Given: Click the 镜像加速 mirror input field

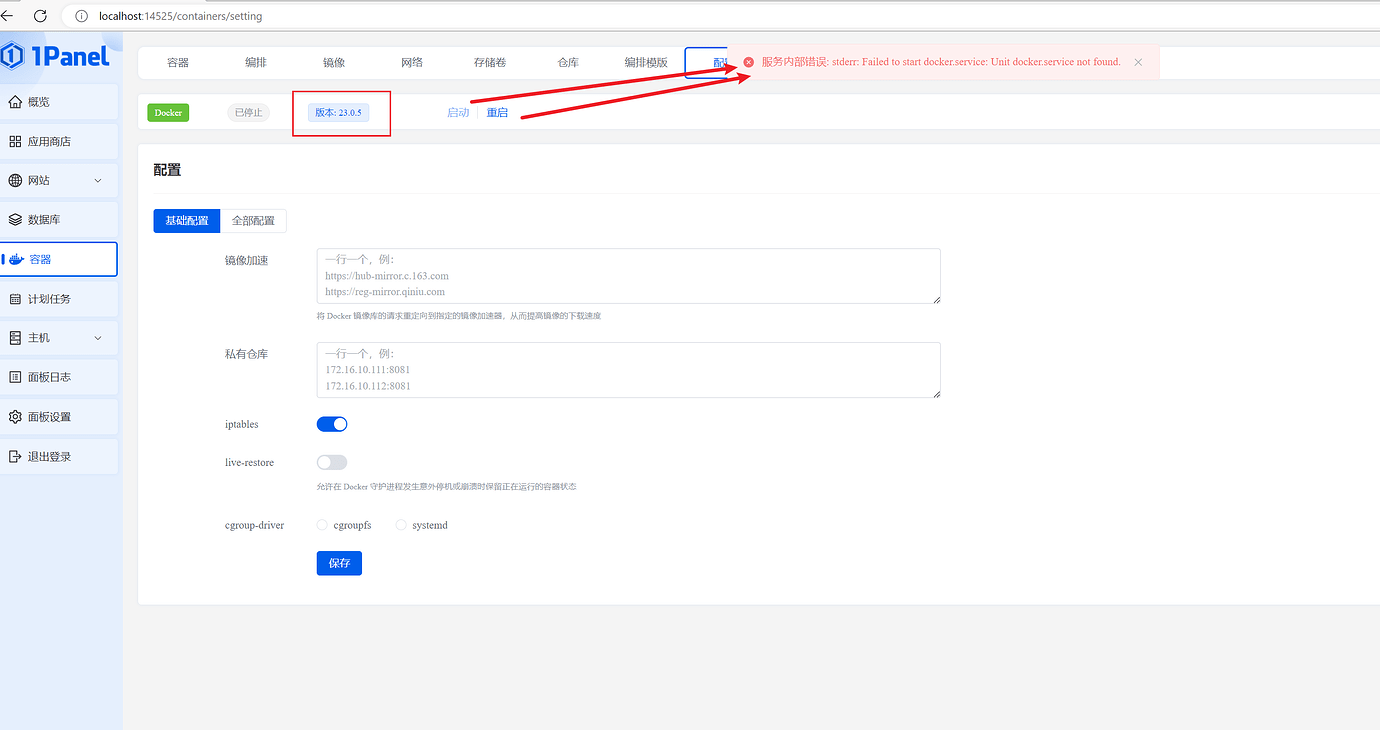Looking at the screenshot, I should [x=628, y=276].
